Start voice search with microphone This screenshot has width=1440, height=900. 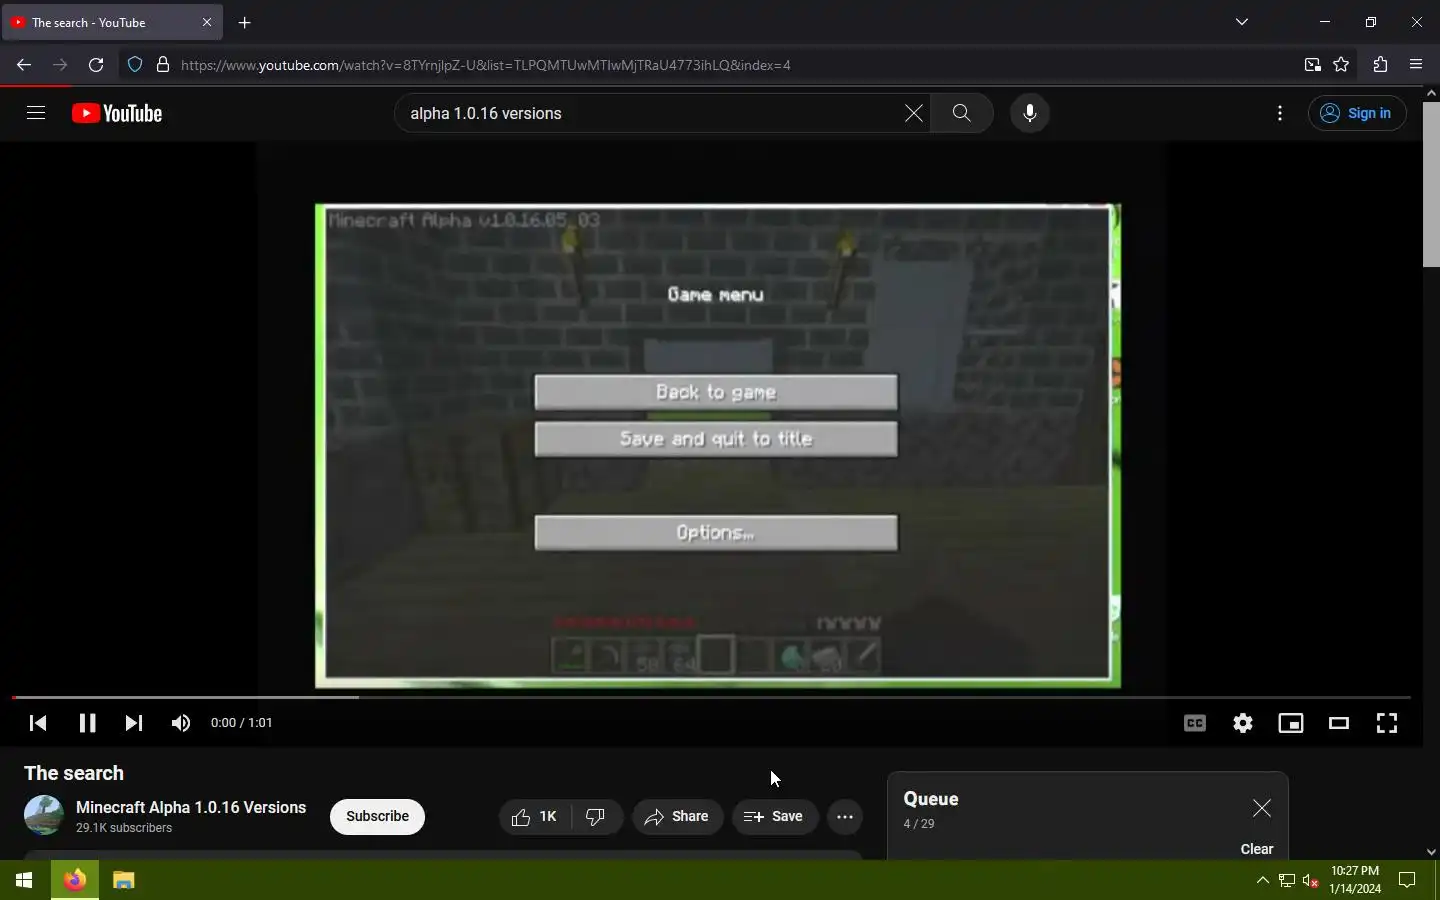1030,113
